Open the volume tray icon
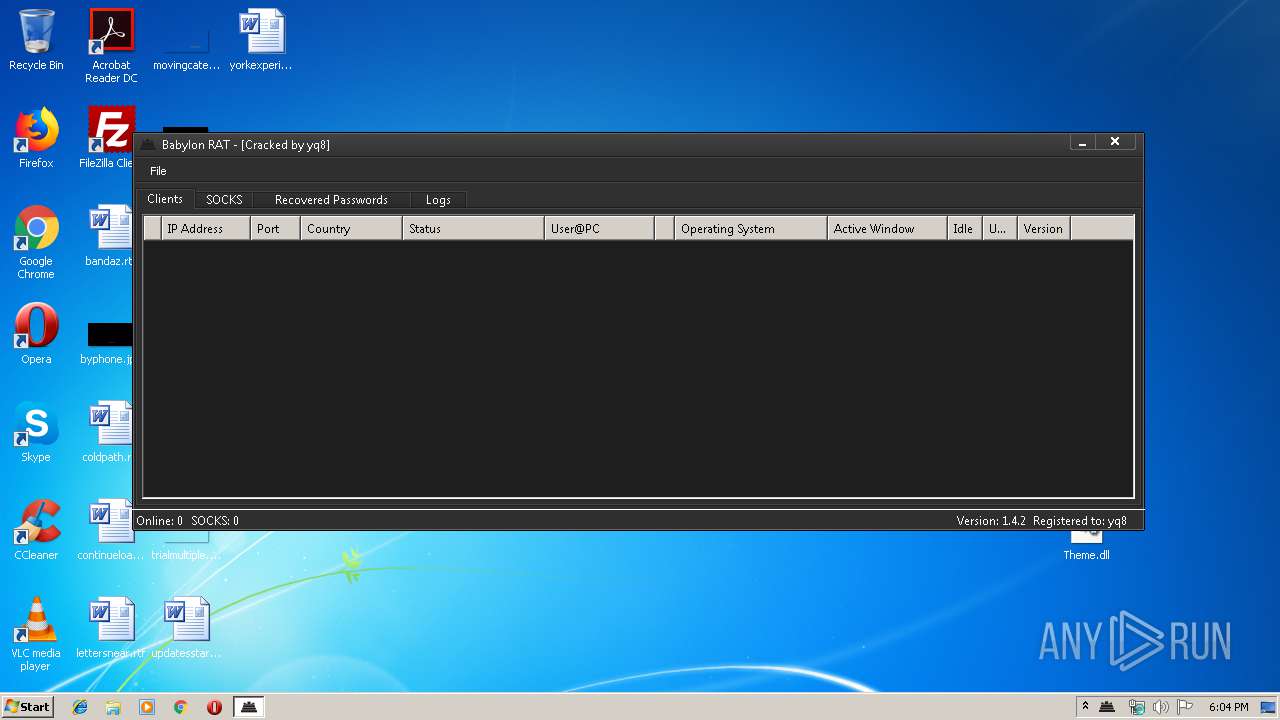The image size is (1280, 720). click(x=1160, y=707)
